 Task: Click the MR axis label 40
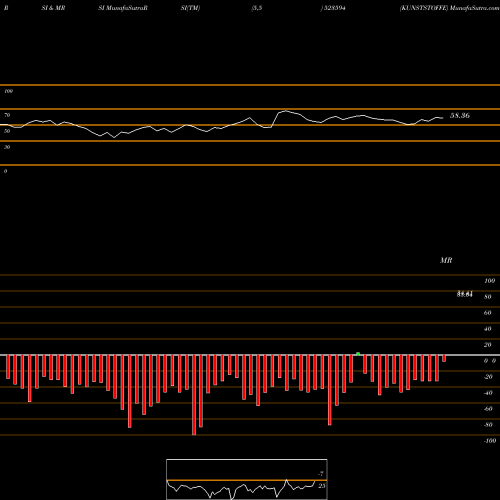(487, 329)
